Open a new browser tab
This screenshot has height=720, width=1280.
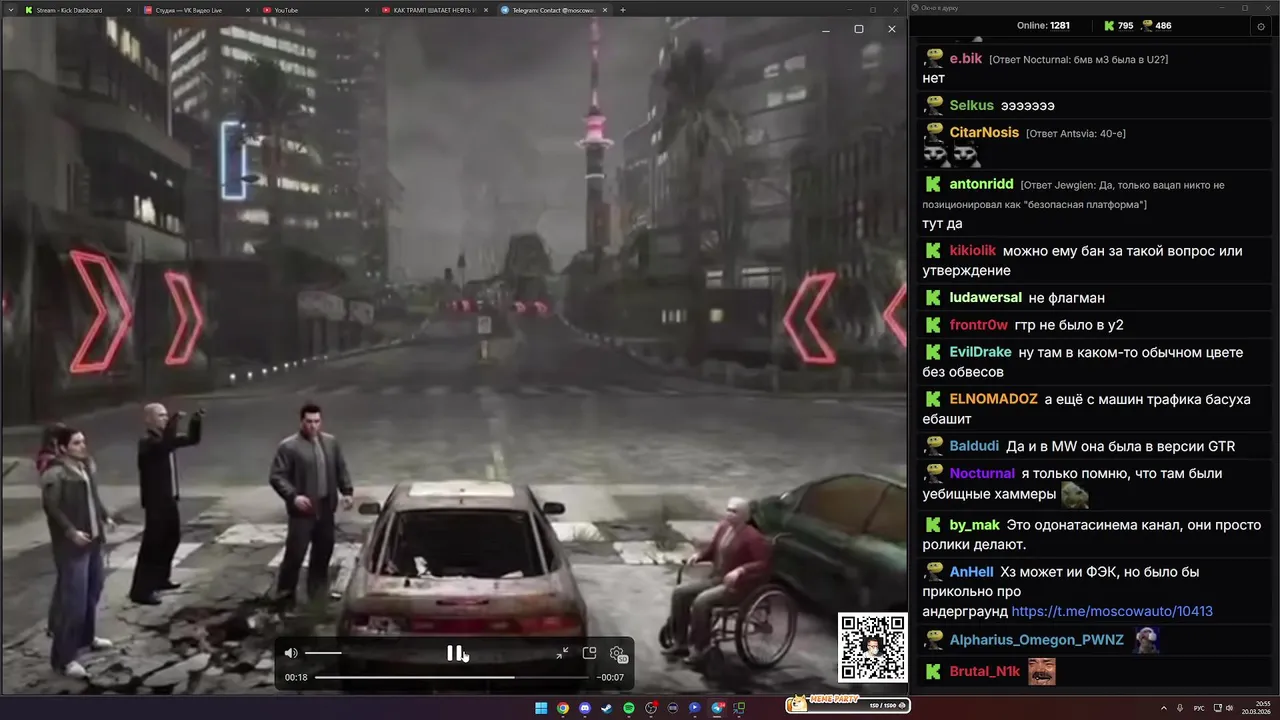click(623, 10)
